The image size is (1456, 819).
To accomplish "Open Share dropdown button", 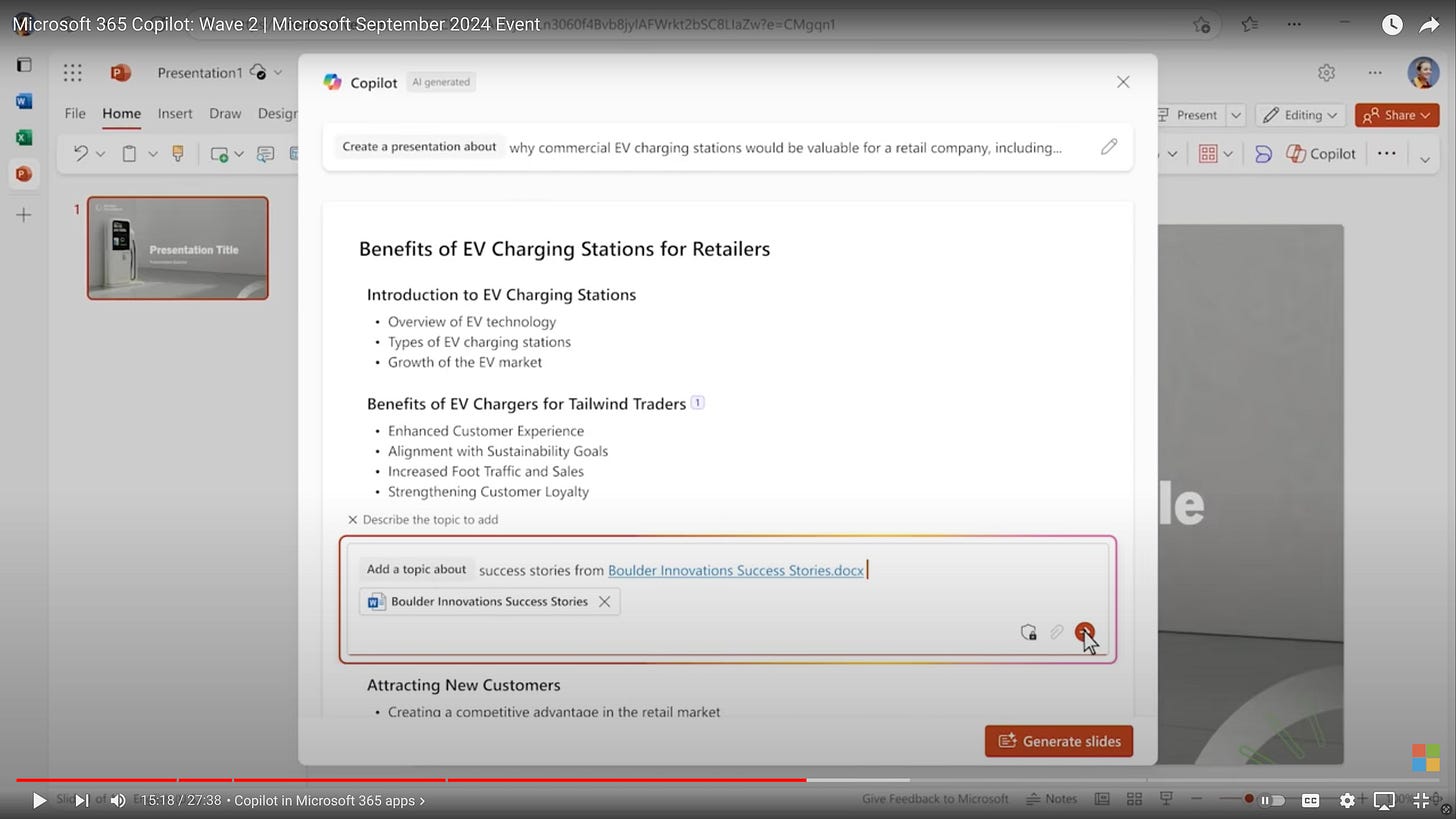I will (1396, 115).
